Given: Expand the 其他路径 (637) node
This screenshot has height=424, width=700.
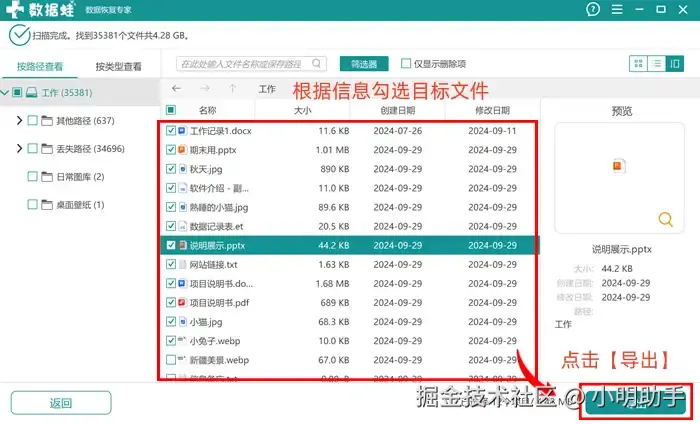Looking at the screenshot, I should click(19, 121).
